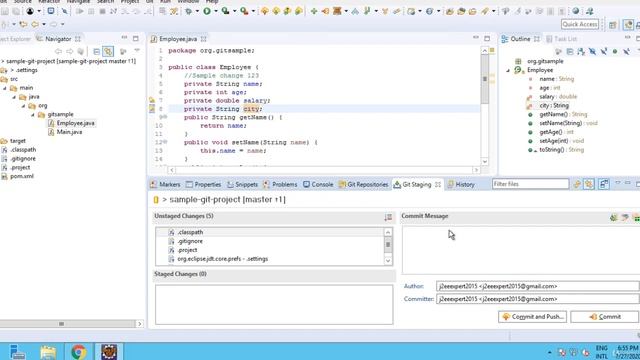640x360 pixels.
Task: Click the Author input field
Action: [538, 286]
